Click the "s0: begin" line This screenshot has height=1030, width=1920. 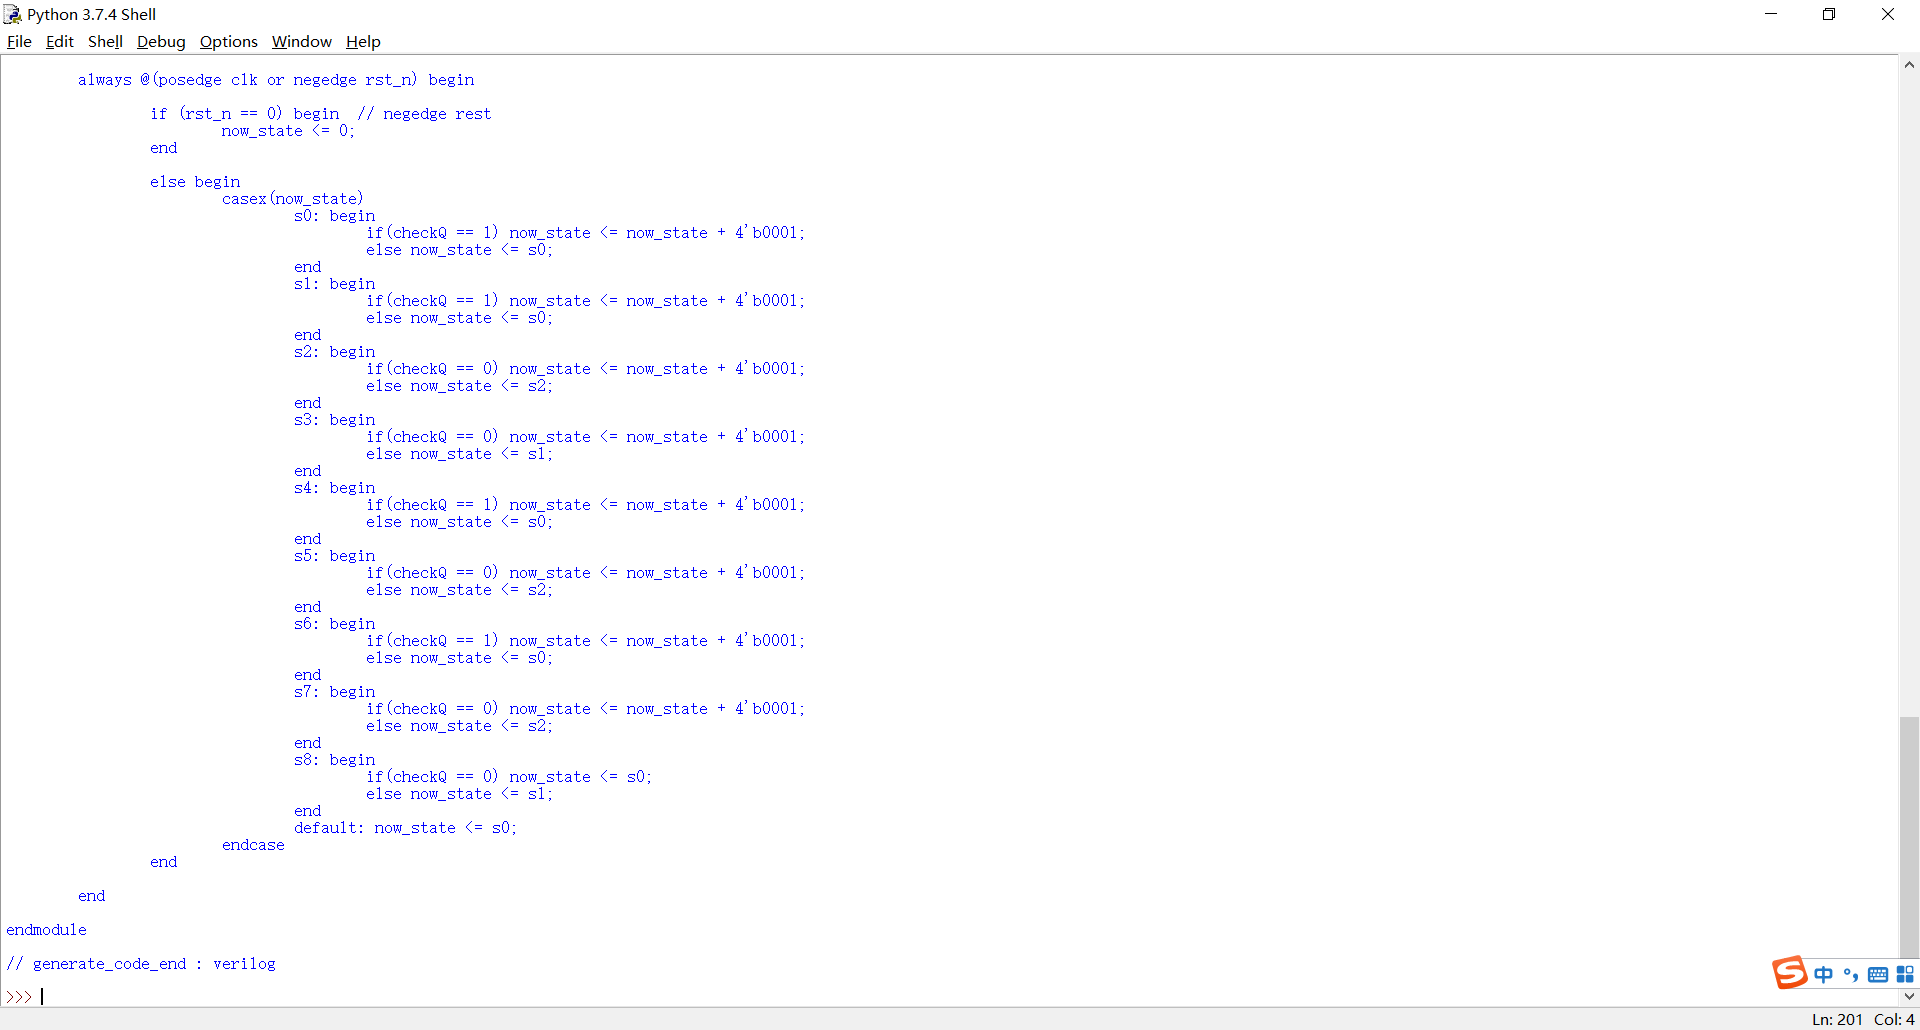(334, 216)
